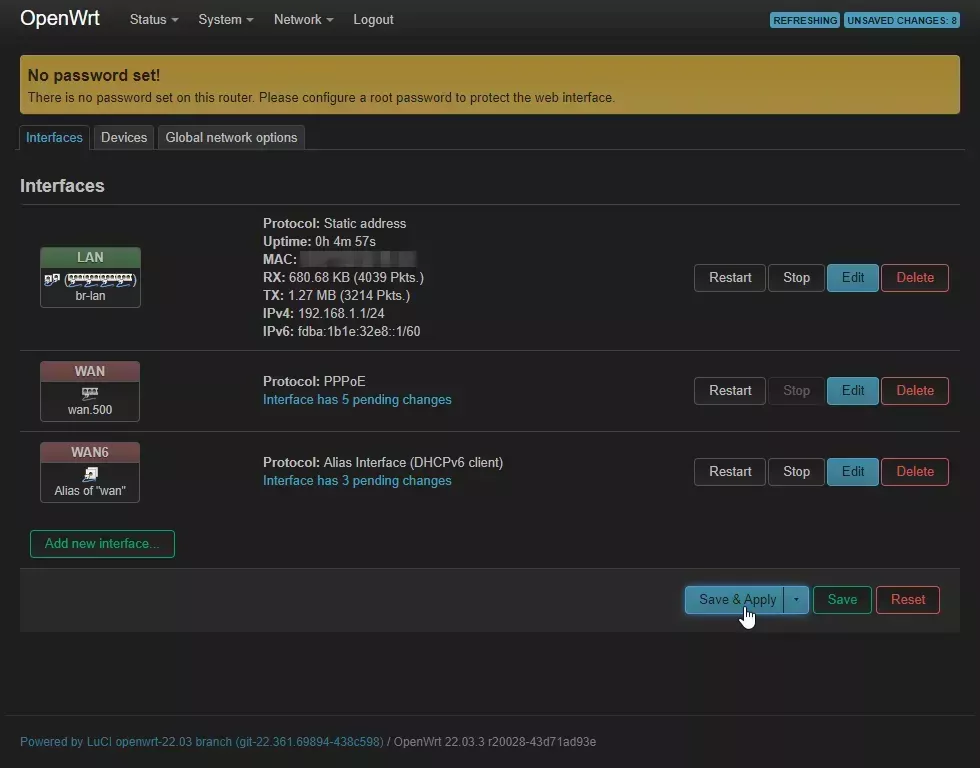Click the OpenWrt 22.03.3 version text in footer
This screenshot has height=768, width=980.
point(494,742)
